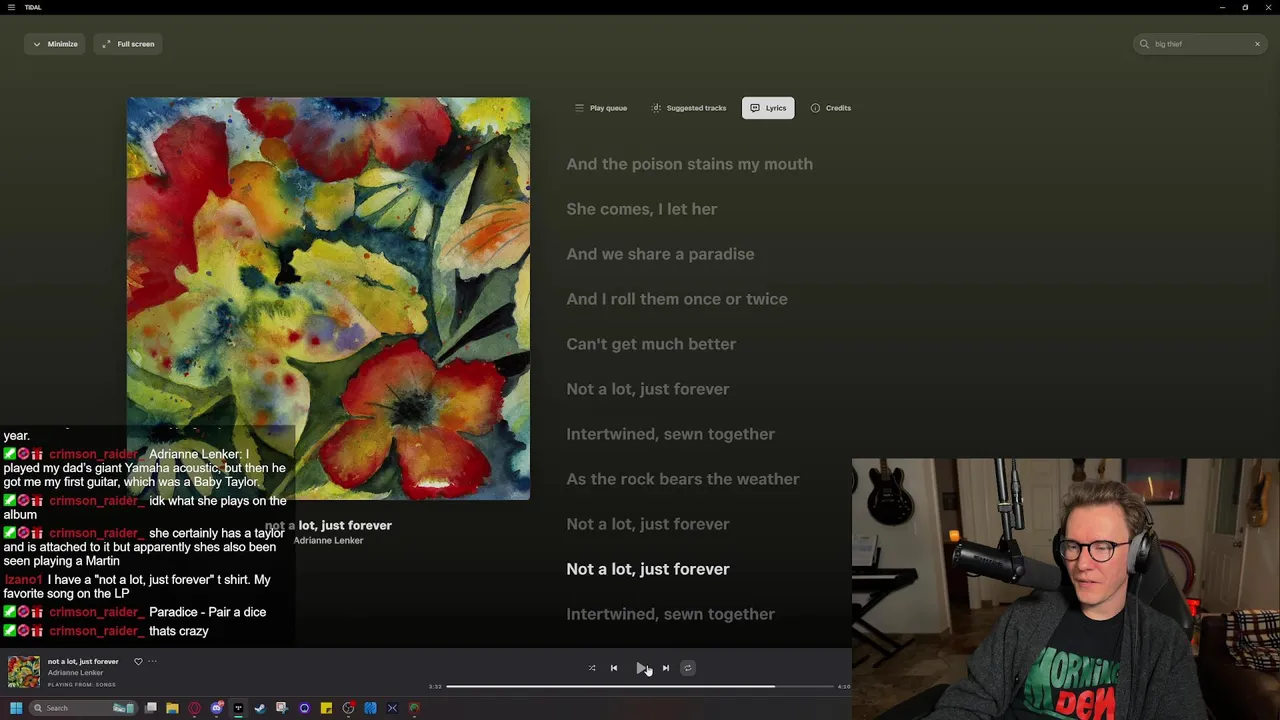Click the TIDAL icon in the taskbar
1280x720 pixels.
click(238, 708)
